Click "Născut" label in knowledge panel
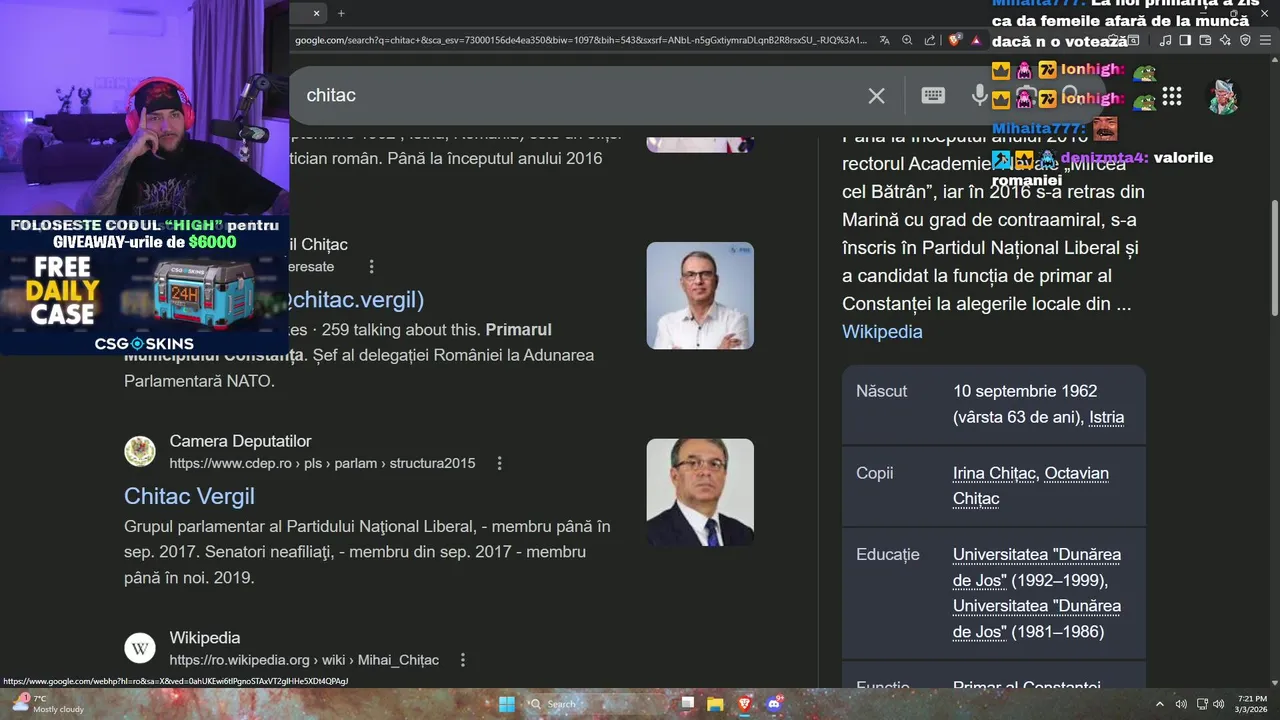The width and height of the screenshot is (1280, 720). click(882, 391)
